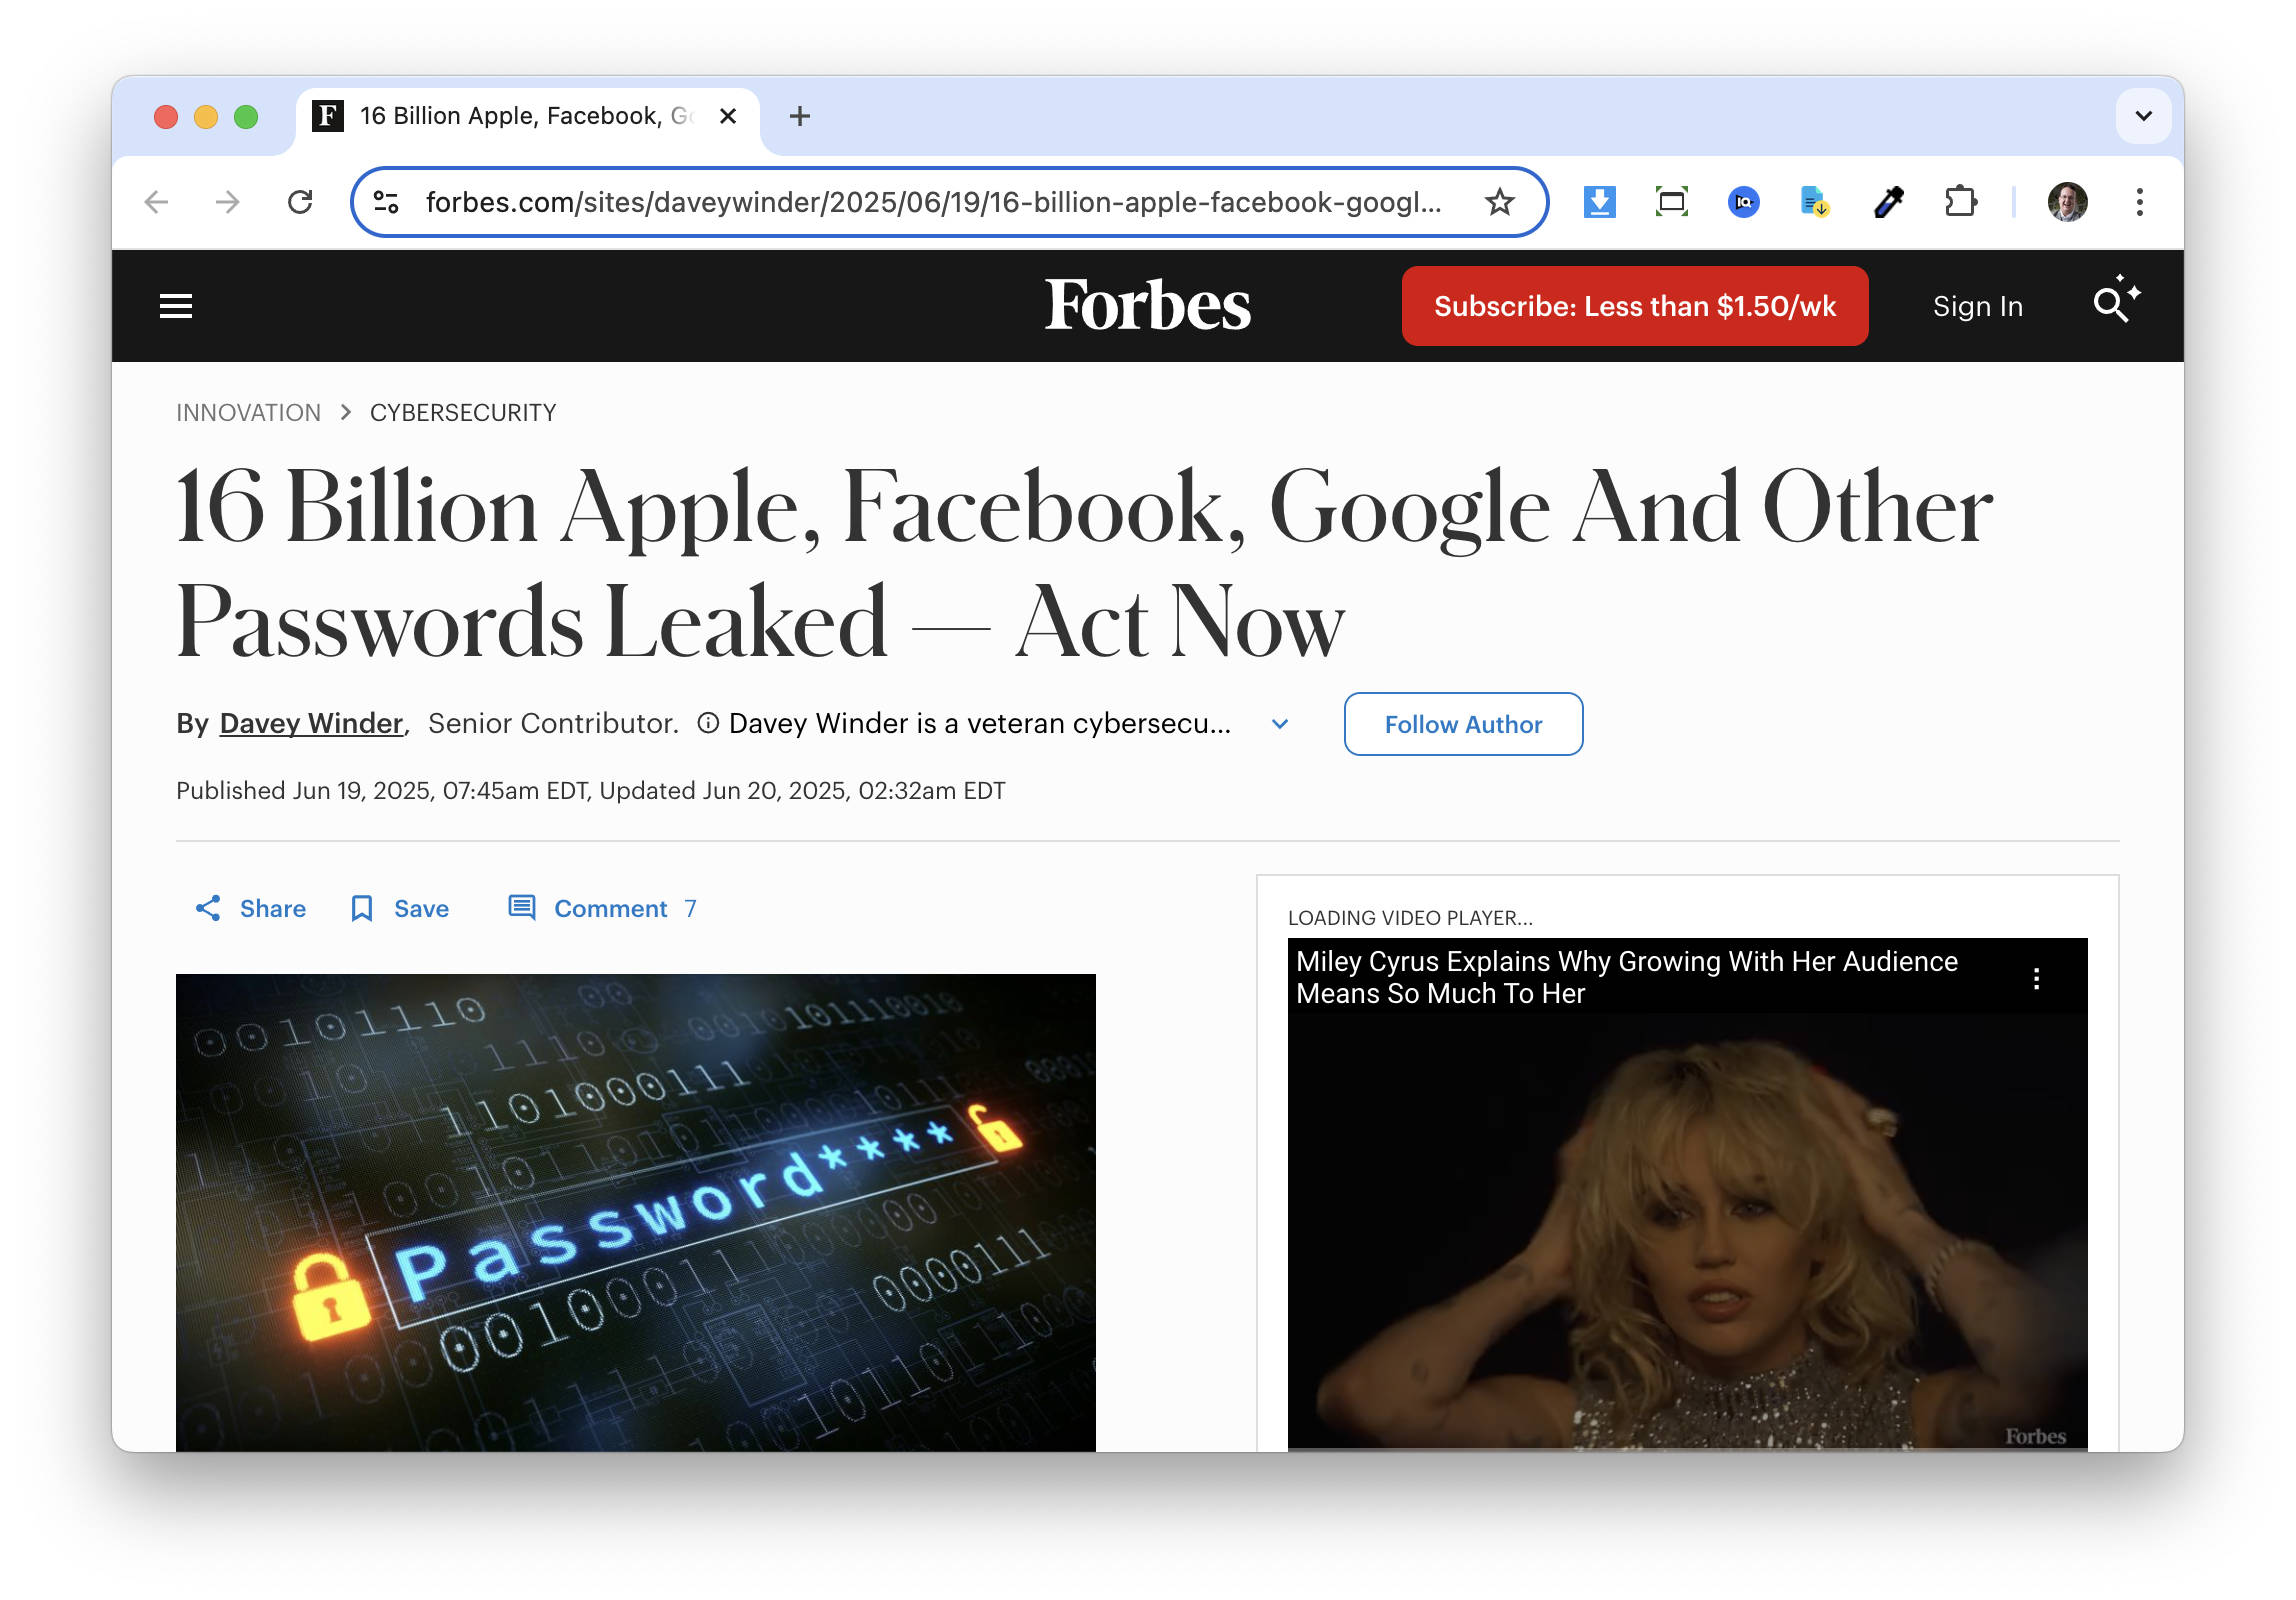Open the Extensions puzzle icon
This screenshot has height=1600, width=2296.
[1960, 203]
